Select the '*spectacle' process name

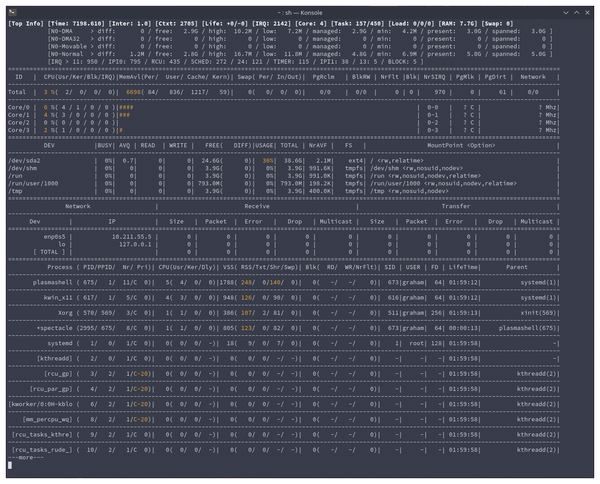(54, 328)
